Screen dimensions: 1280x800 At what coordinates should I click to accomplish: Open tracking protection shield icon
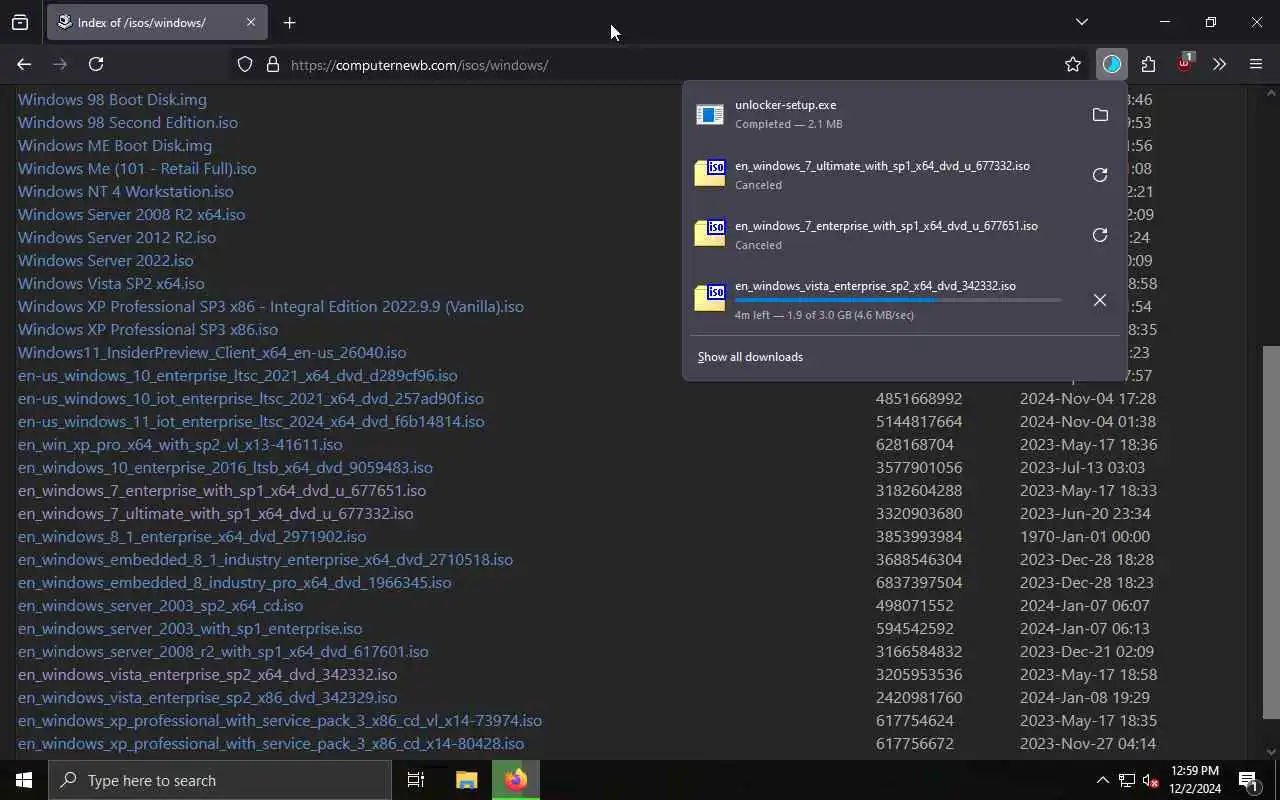pyautogui.click(x=245, y=64)
